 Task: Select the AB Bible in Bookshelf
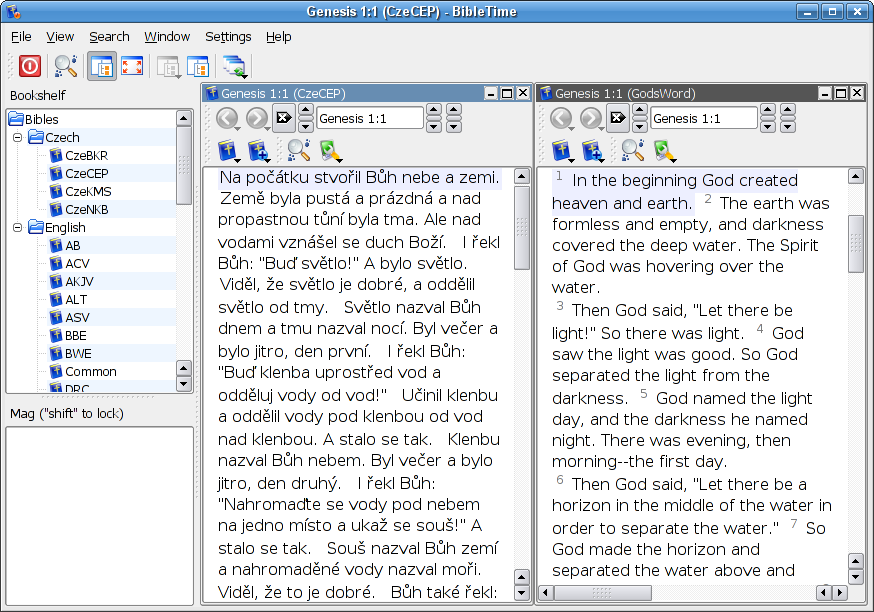(65, 245)
